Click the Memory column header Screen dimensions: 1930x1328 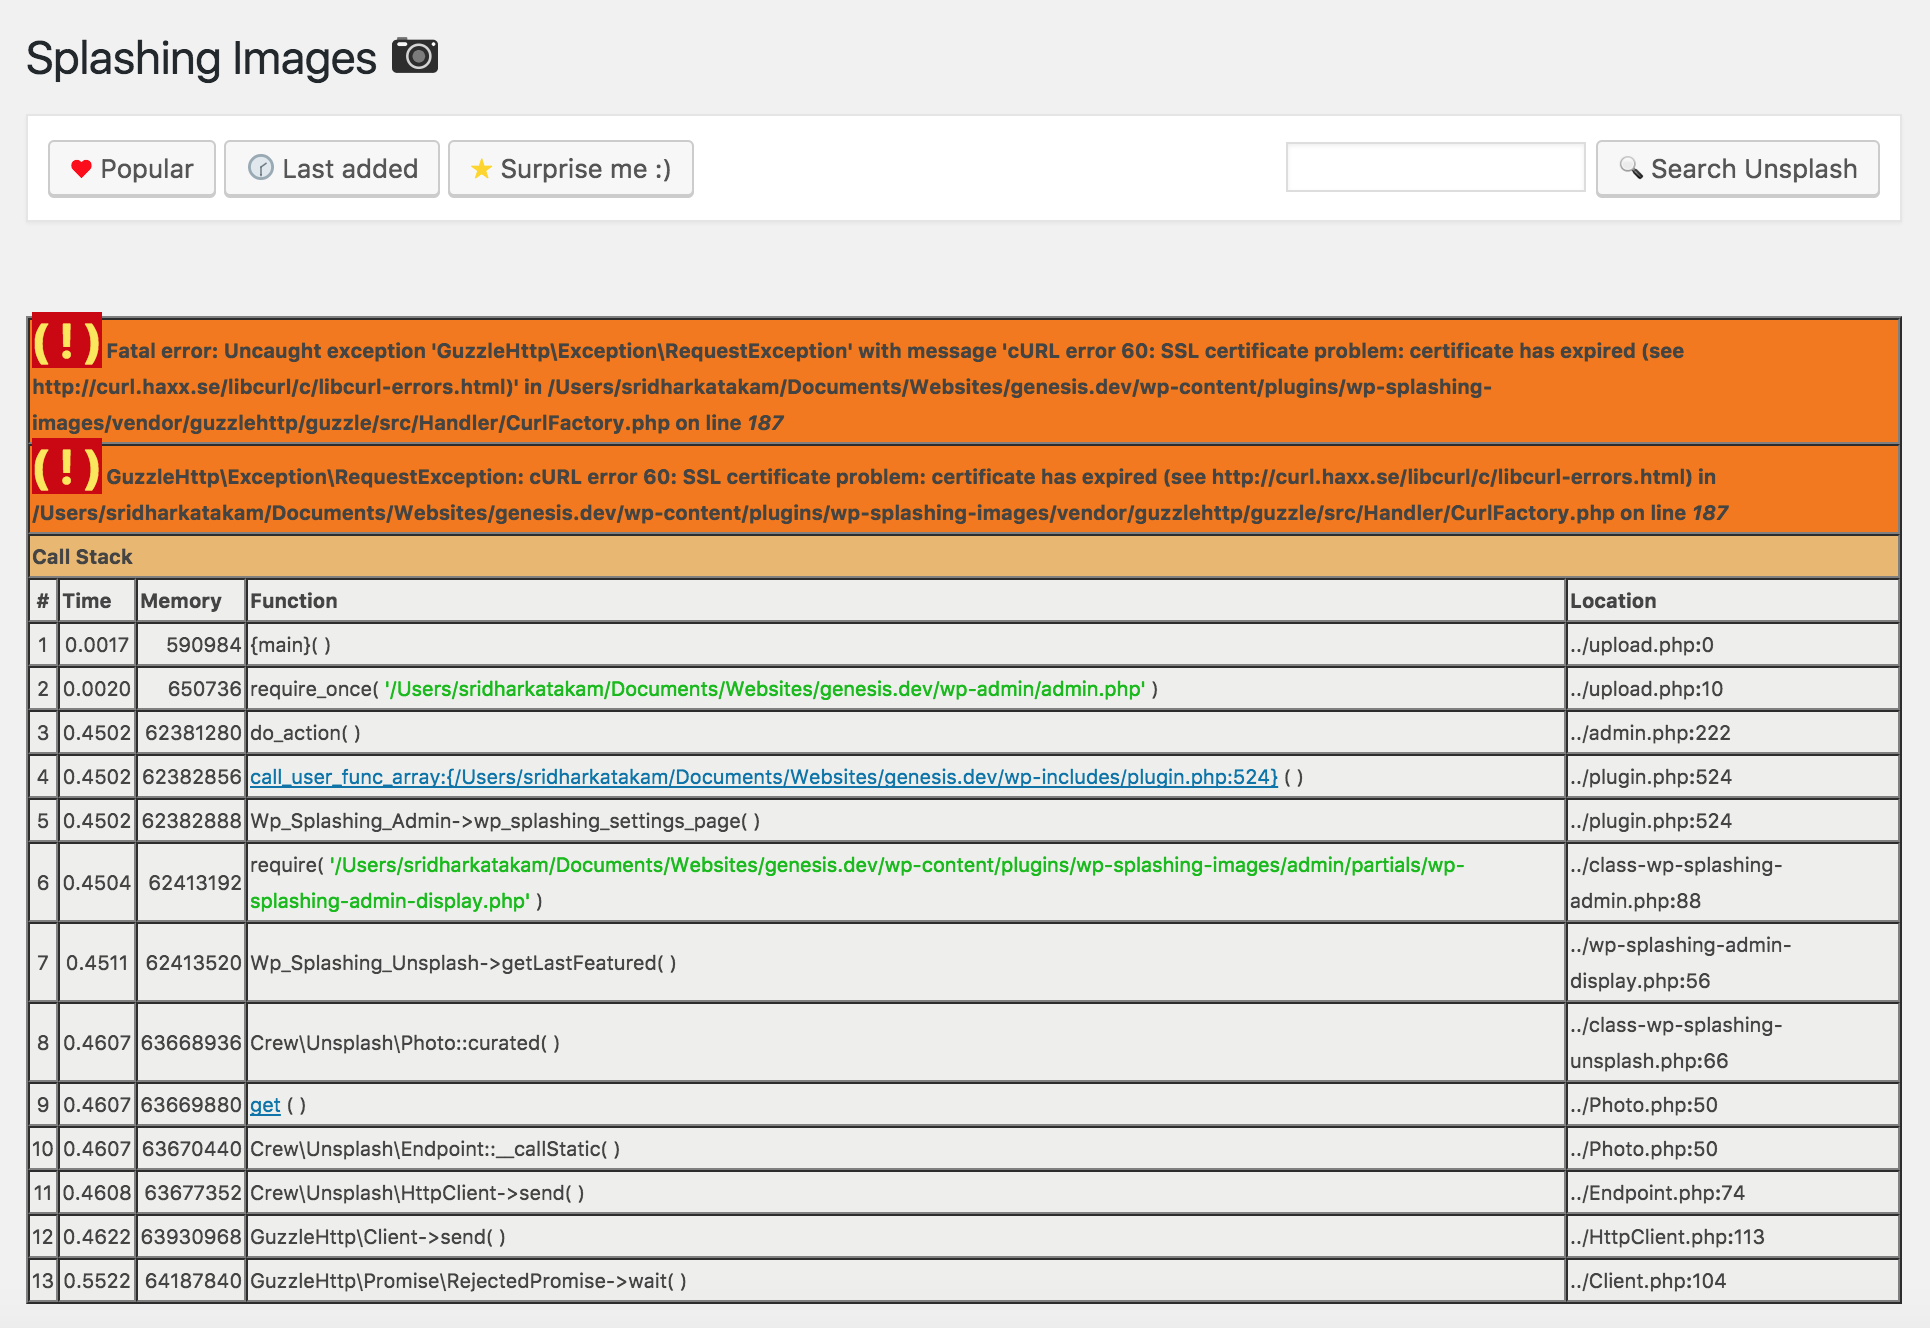coord(192,601)
